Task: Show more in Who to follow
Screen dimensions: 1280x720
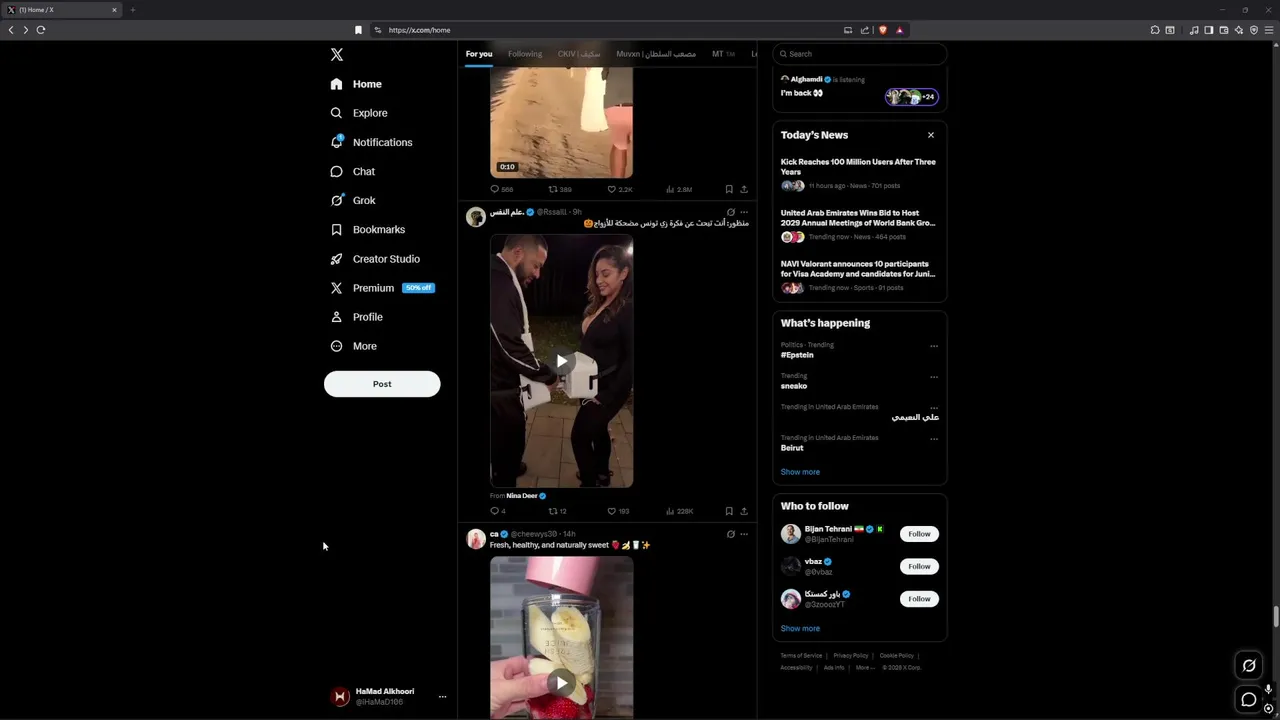Action: point(800,628)
